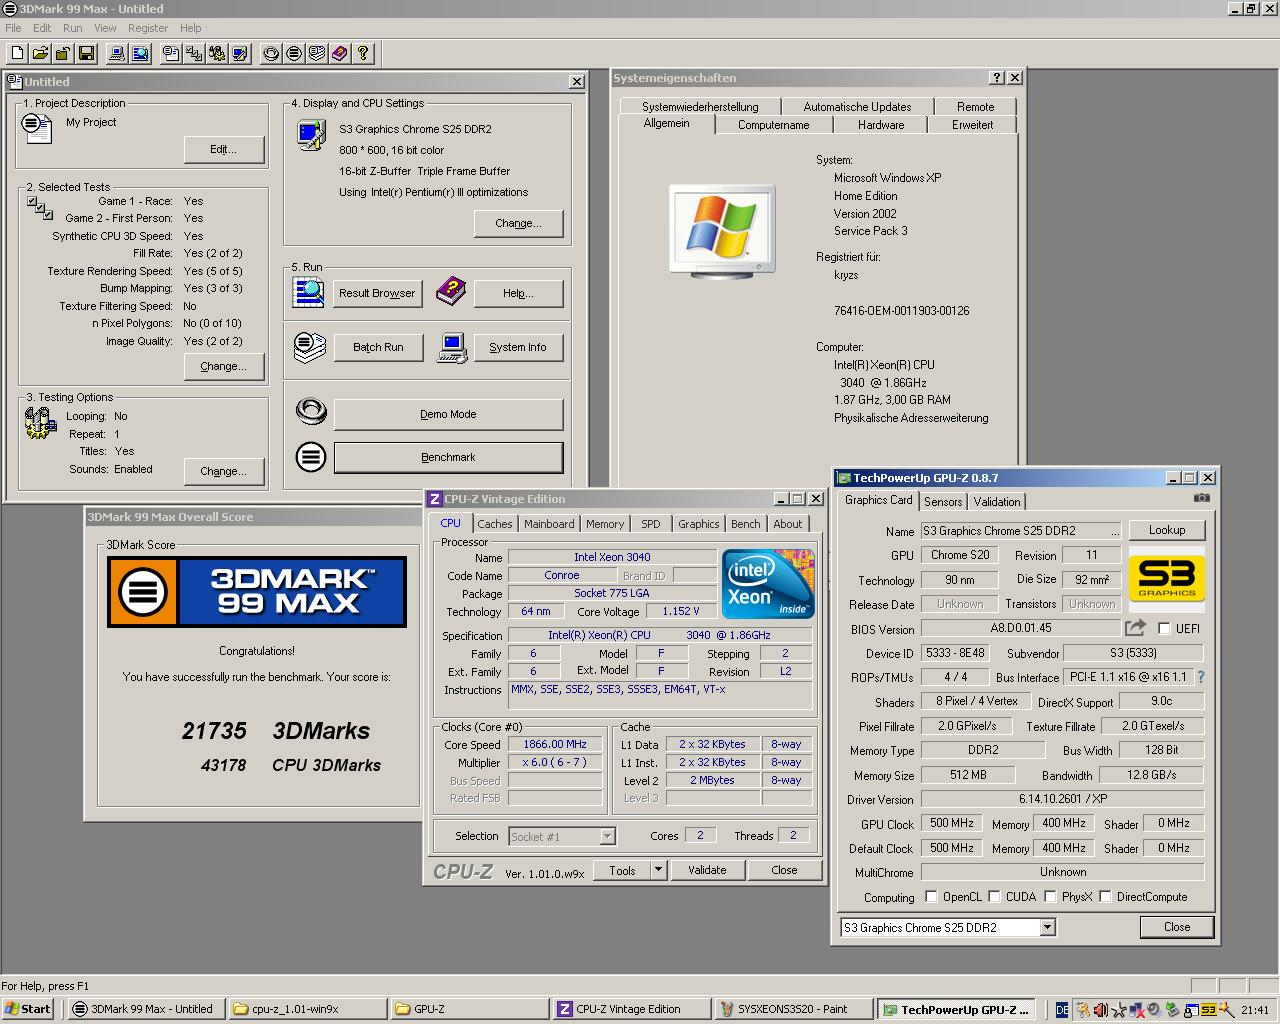Screen dimensions: 1280x1024
Task: Click the Start button on taskbar
Action: (x=27, y=1009)
